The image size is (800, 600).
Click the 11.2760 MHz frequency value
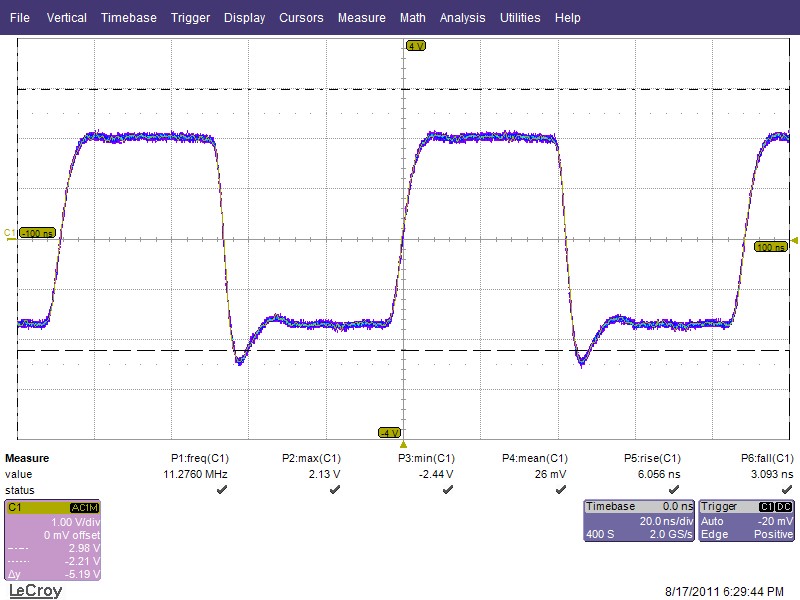pos(195,474)
